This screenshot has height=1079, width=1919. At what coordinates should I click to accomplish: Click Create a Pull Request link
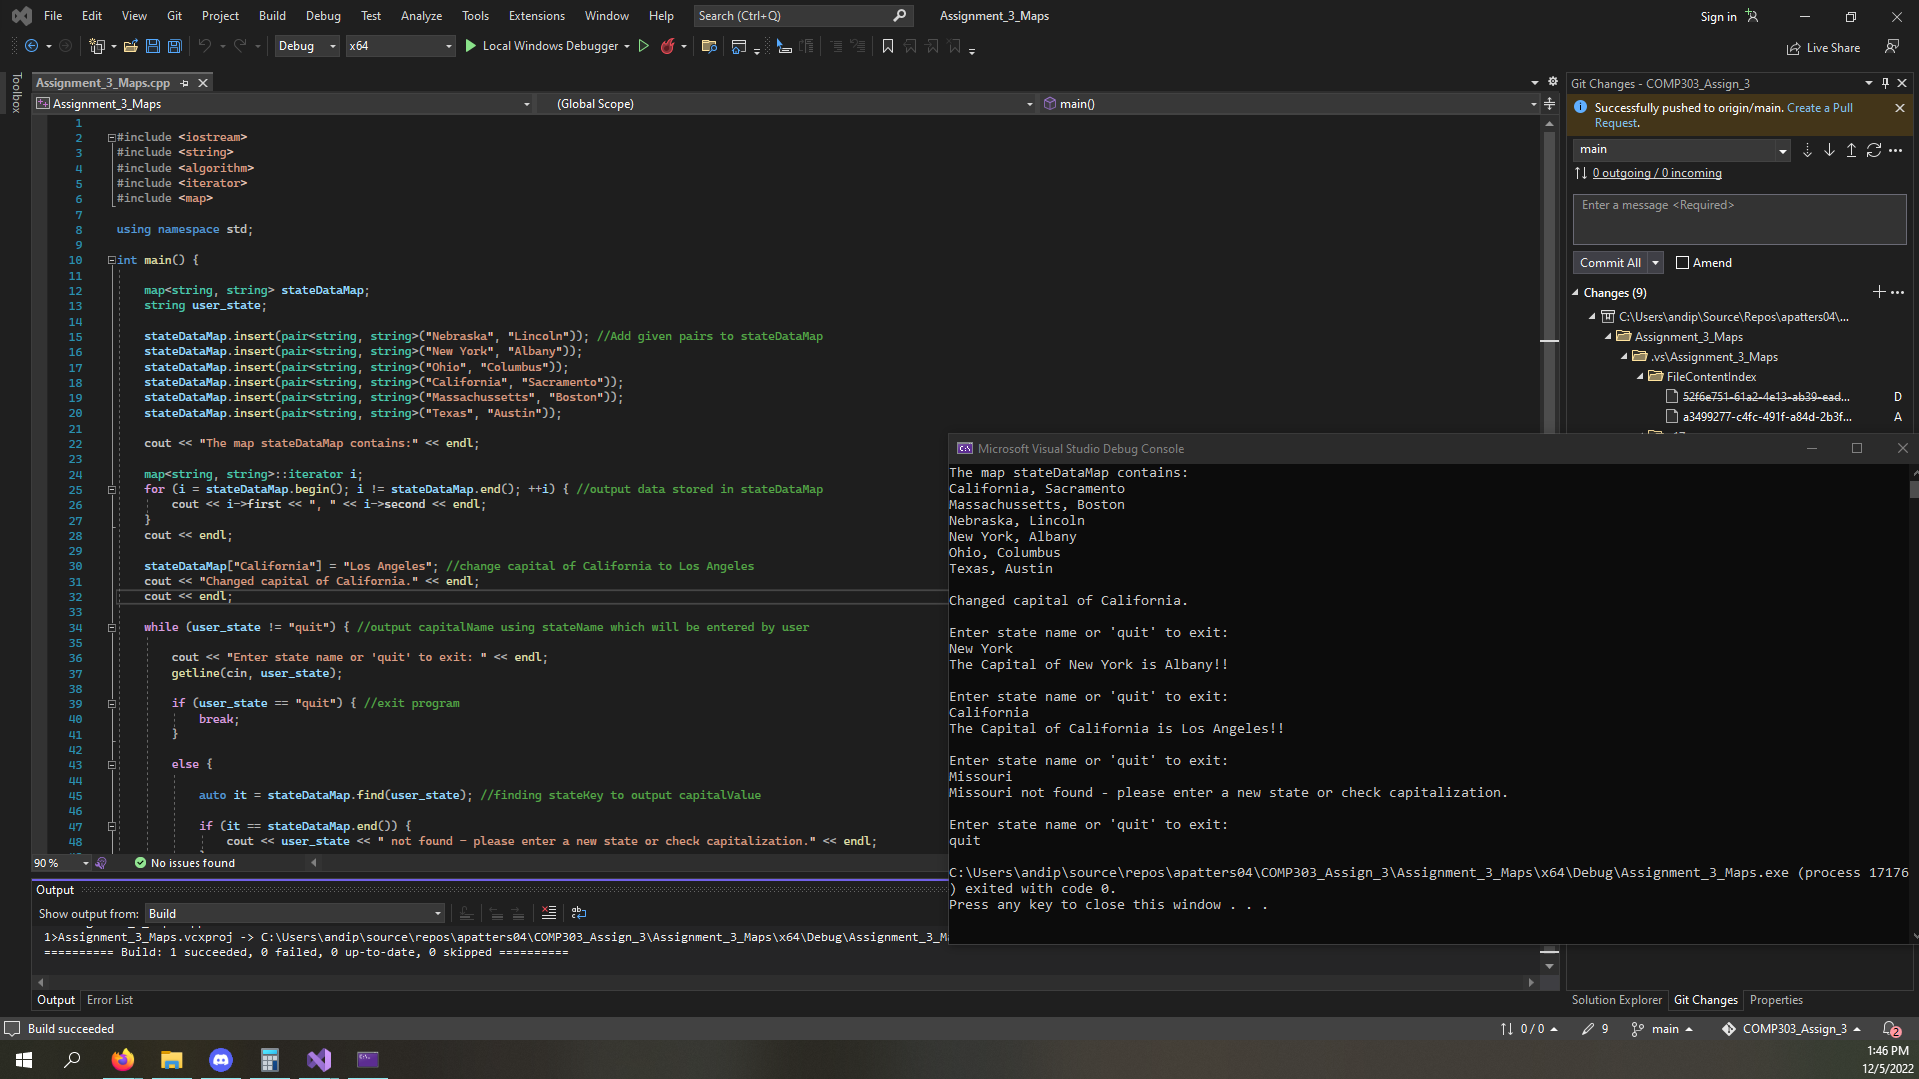[x=1820, y=108]
